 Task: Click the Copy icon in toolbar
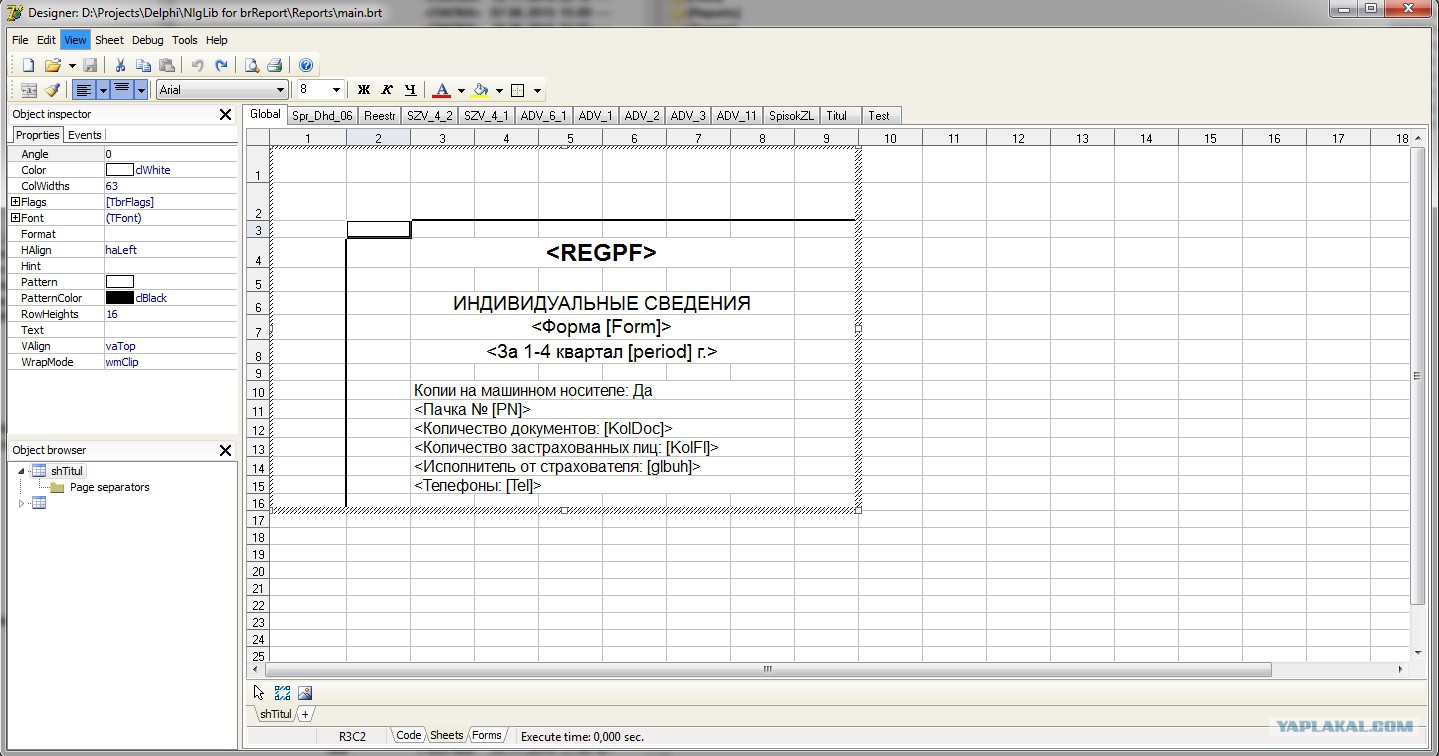(x=144, y=65)
